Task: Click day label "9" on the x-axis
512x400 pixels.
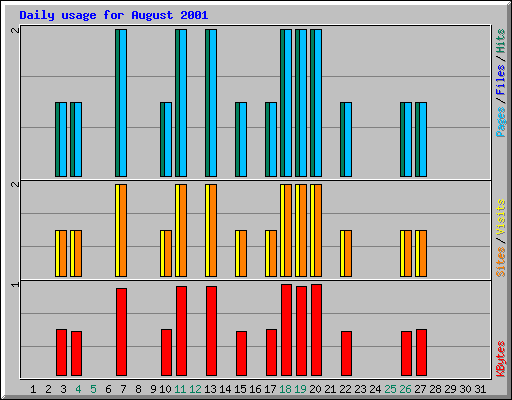Action: pyautogui.click(x=153, y=389)
